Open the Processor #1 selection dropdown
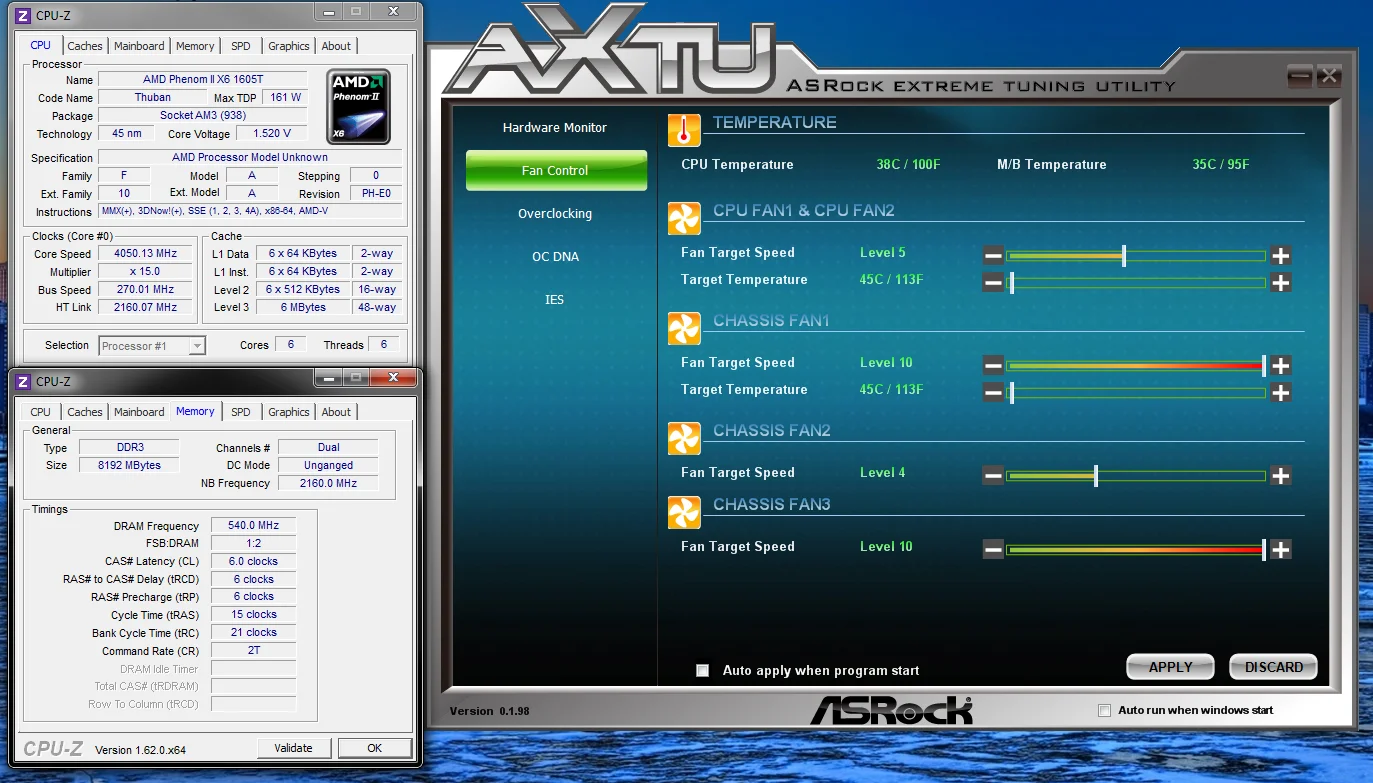The image size is (1373, 783). pos(152,346)
